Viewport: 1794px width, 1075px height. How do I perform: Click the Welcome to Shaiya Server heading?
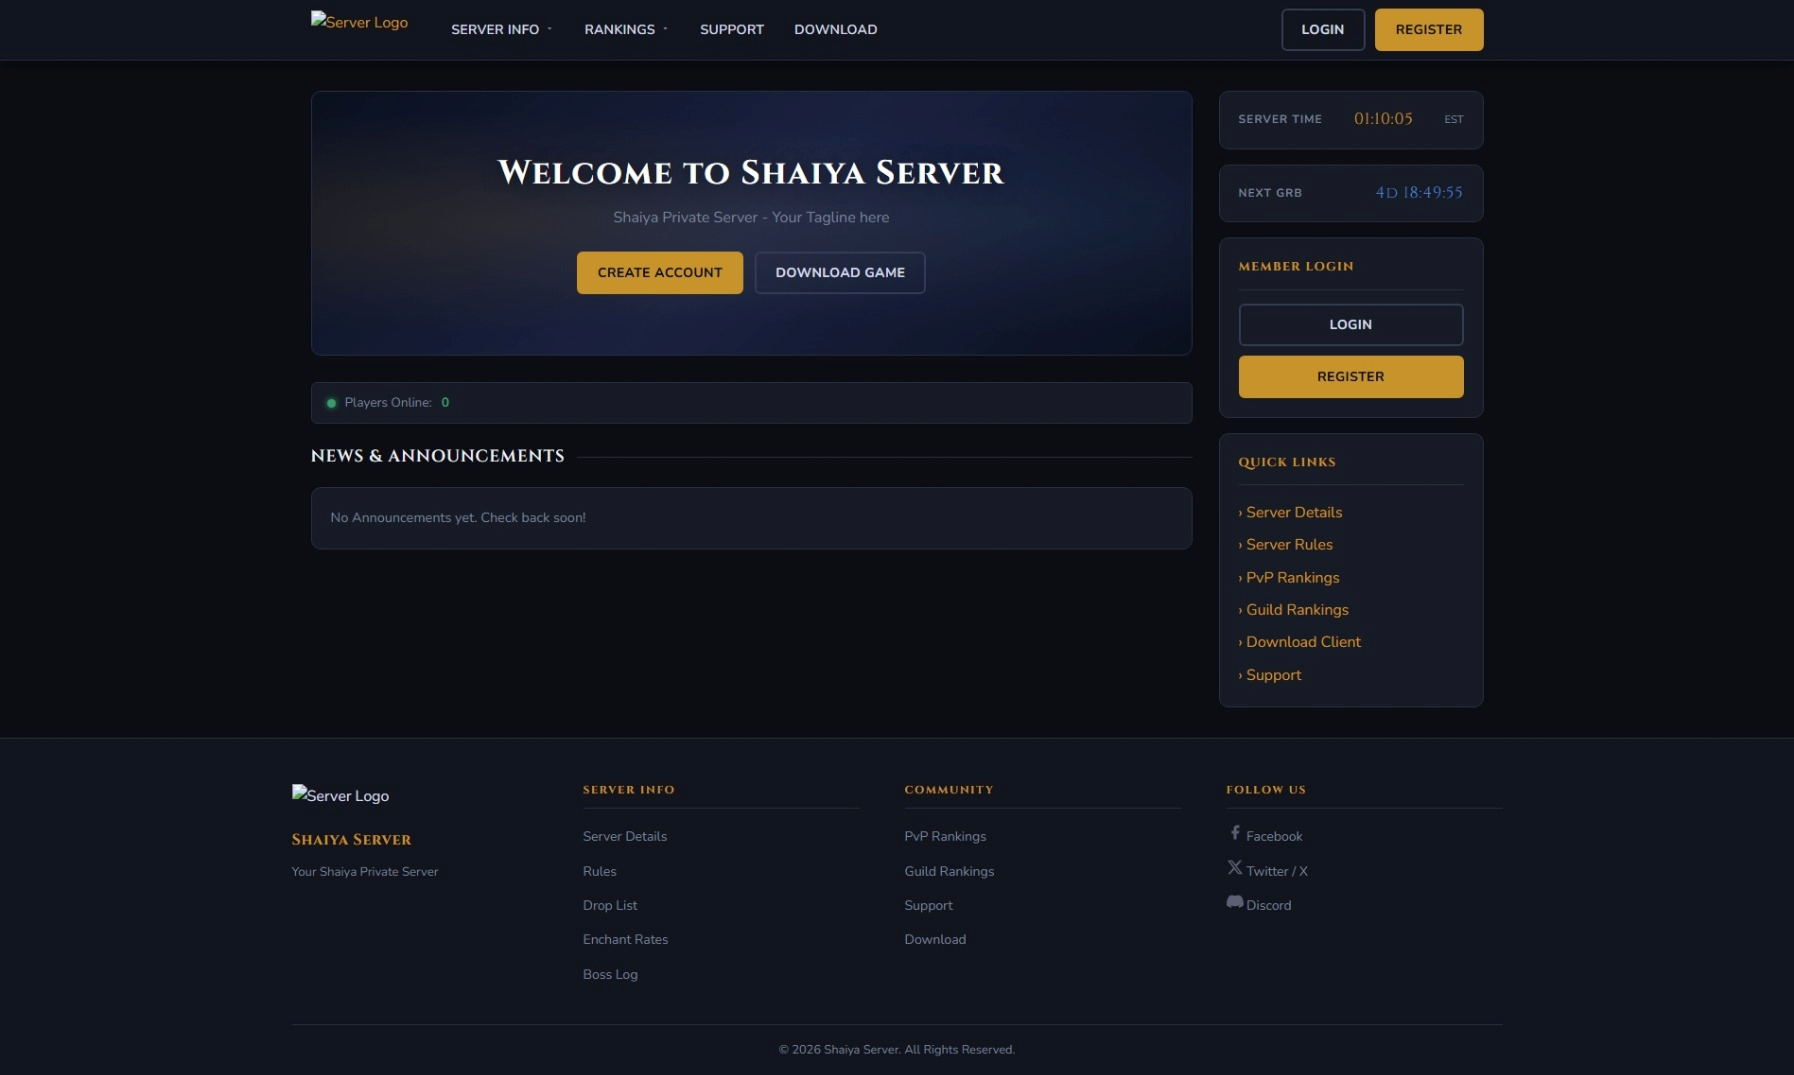pyautogui.click(x=751, y=172)
